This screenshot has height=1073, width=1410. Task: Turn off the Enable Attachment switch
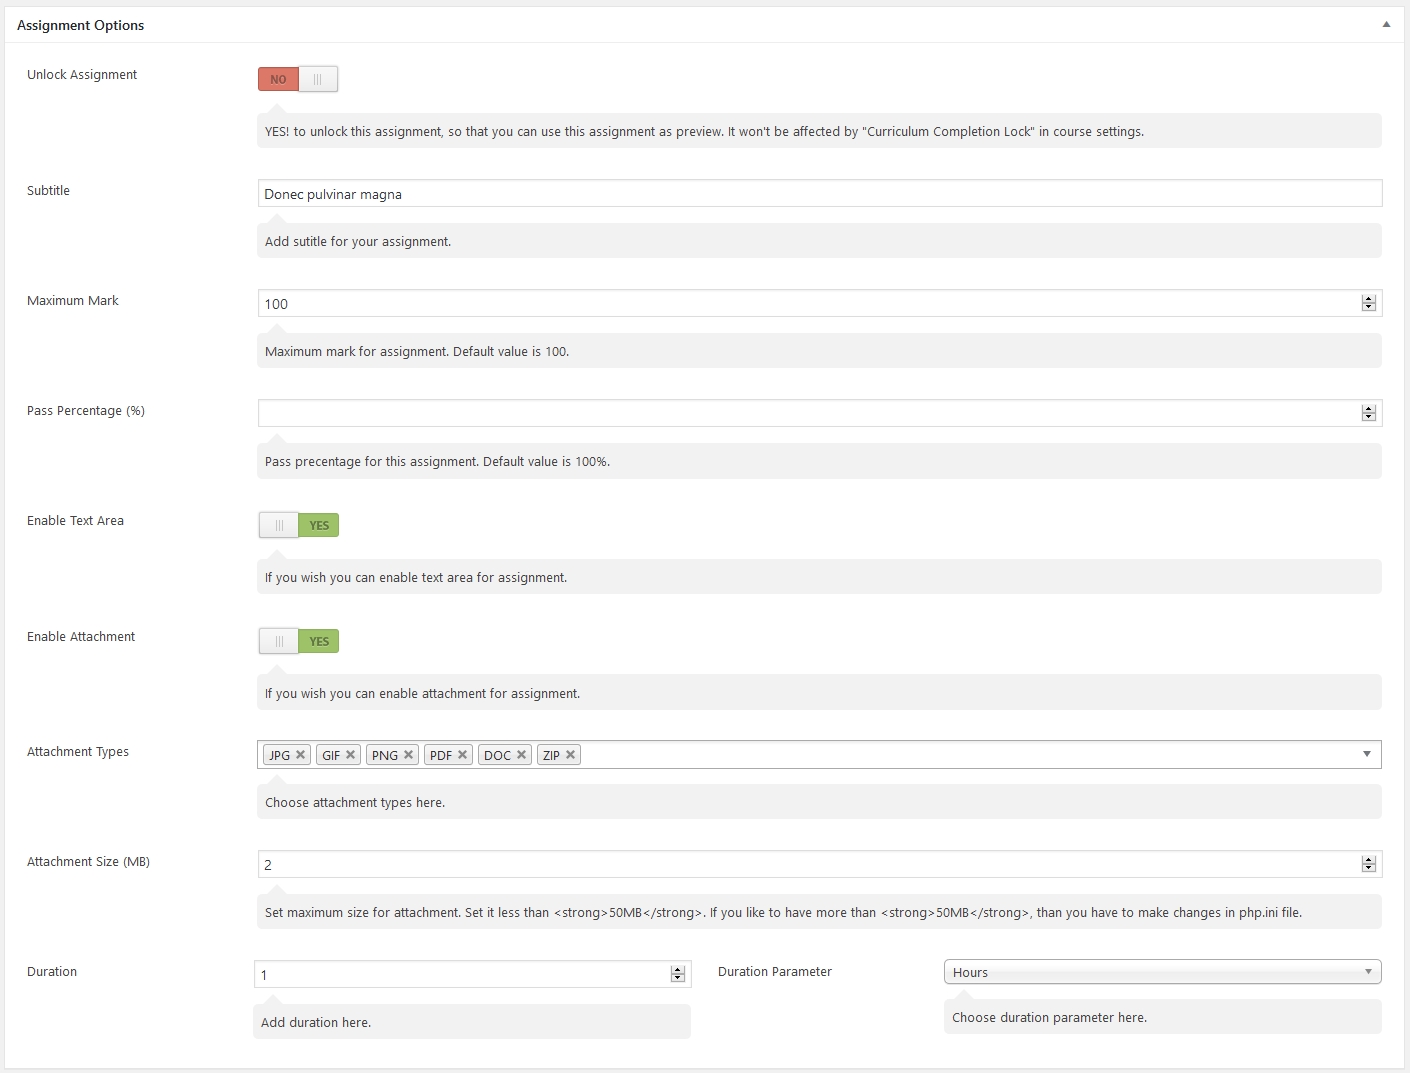click(x=298, y=641)
